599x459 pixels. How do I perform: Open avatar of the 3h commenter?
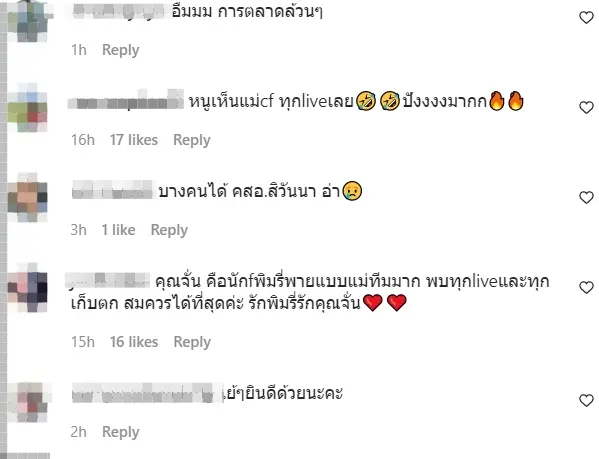(x=28, y=197)
